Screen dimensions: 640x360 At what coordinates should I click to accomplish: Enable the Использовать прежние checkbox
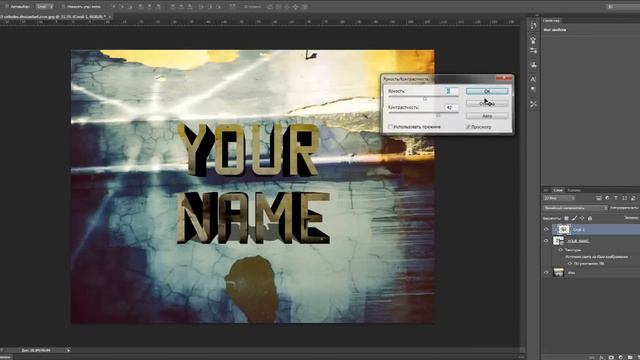pyautogui.click(x=390, y=127)
